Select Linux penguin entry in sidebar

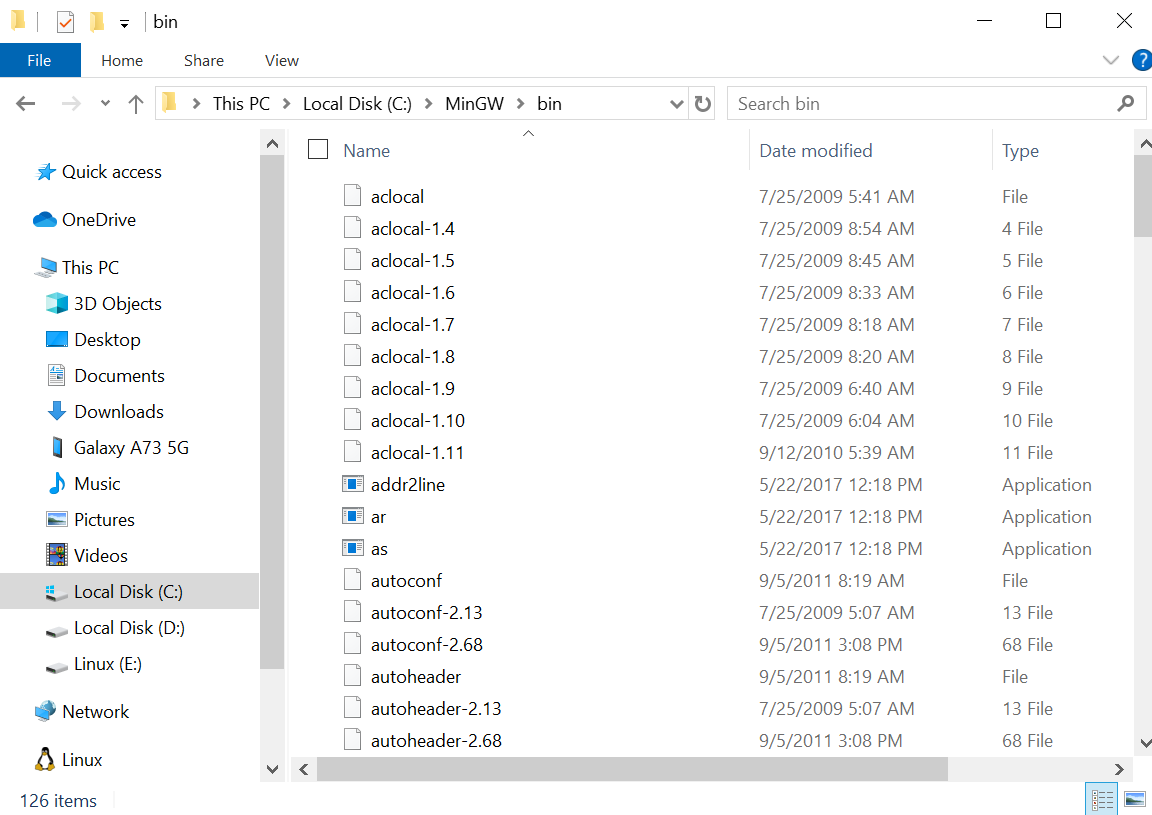point(82,760)
